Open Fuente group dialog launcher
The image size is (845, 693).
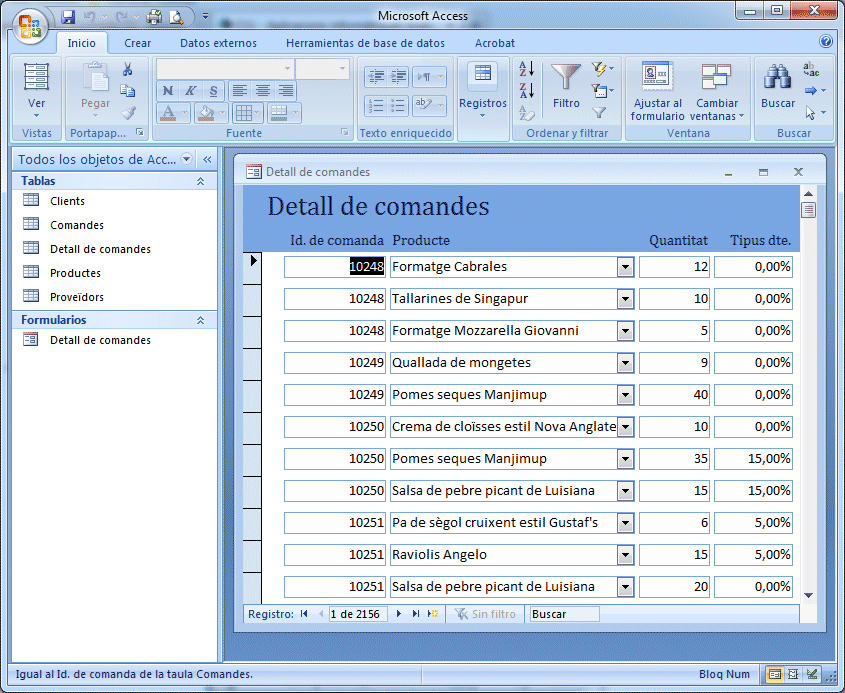click(344, 132)
